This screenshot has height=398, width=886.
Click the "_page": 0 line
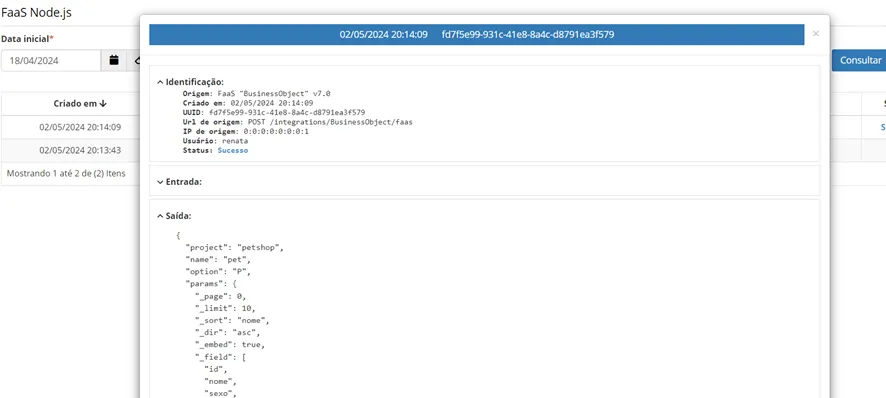221,296
